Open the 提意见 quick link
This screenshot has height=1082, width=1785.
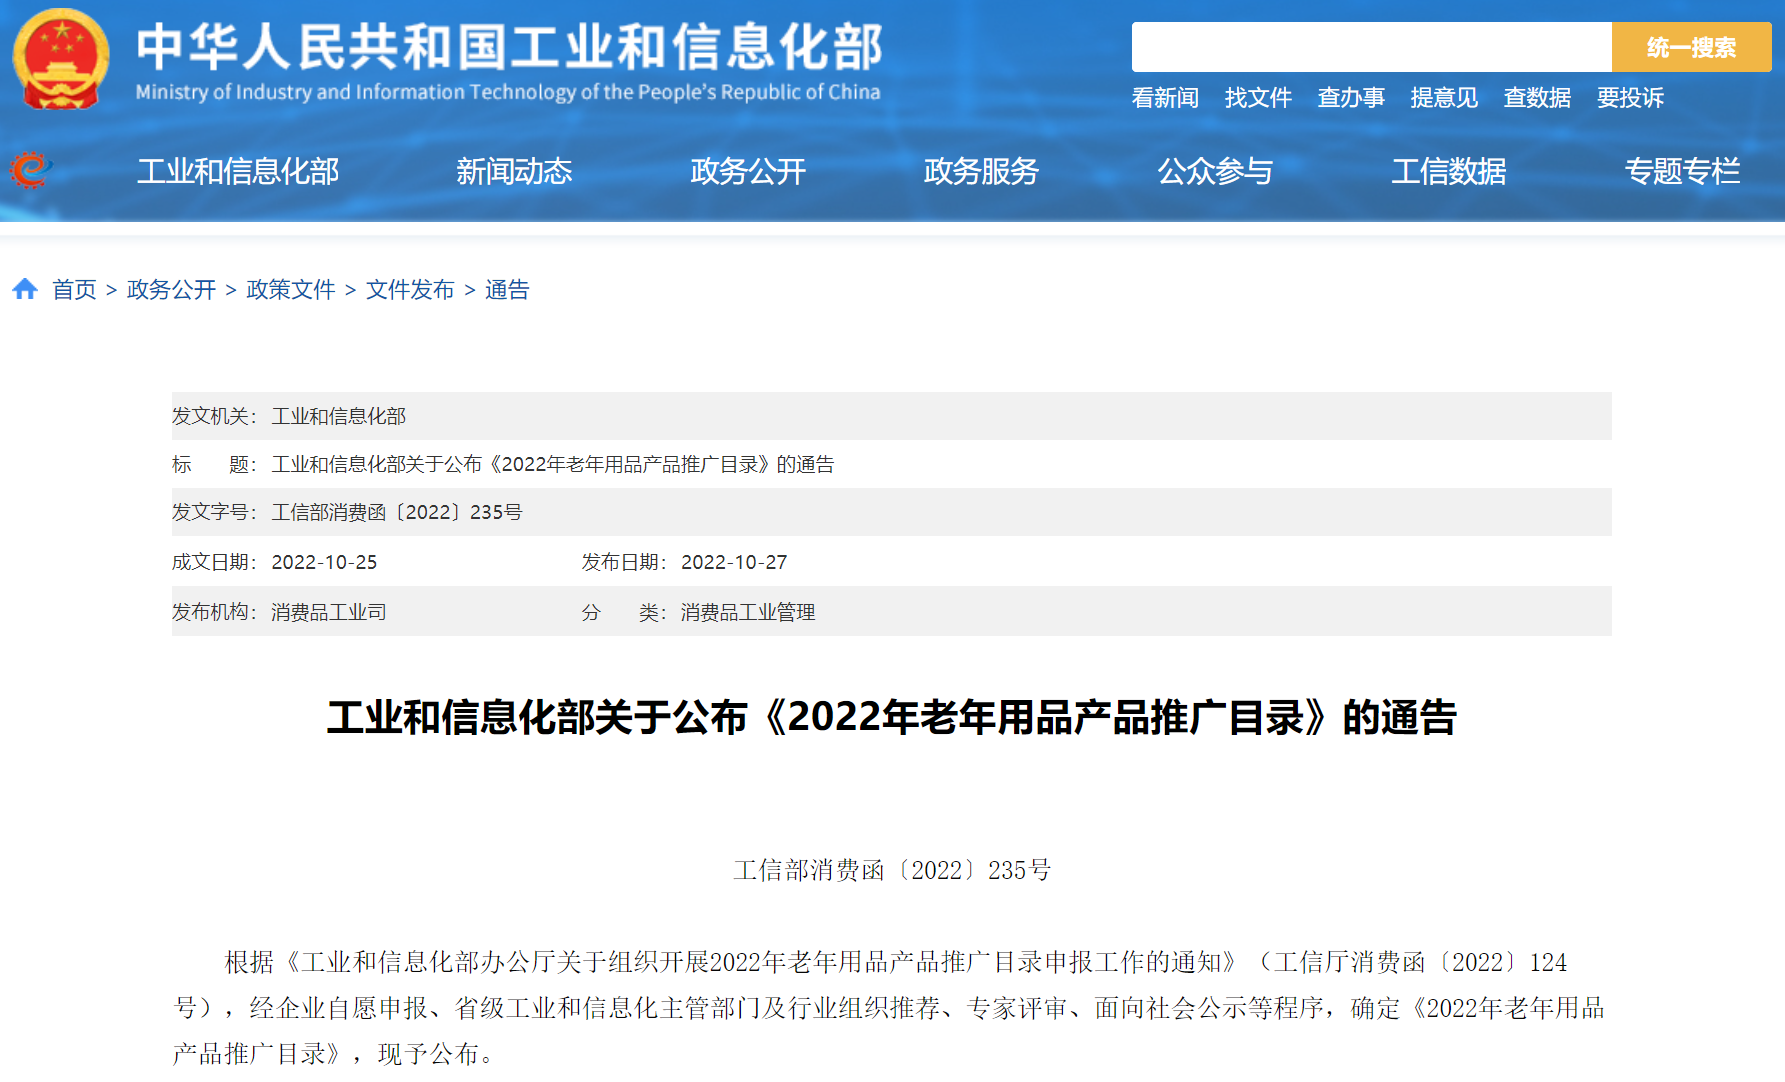(x=1444, y=98)
